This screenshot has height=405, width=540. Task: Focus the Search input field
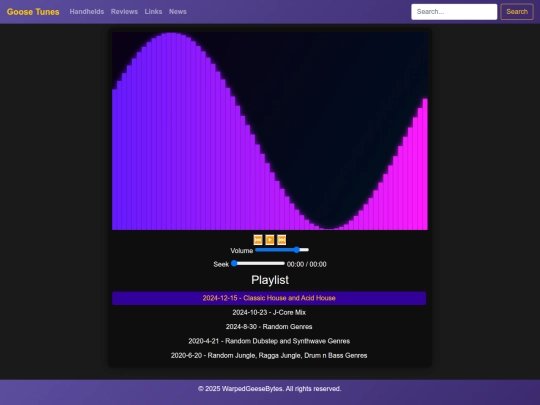click(x=454, y=12)
